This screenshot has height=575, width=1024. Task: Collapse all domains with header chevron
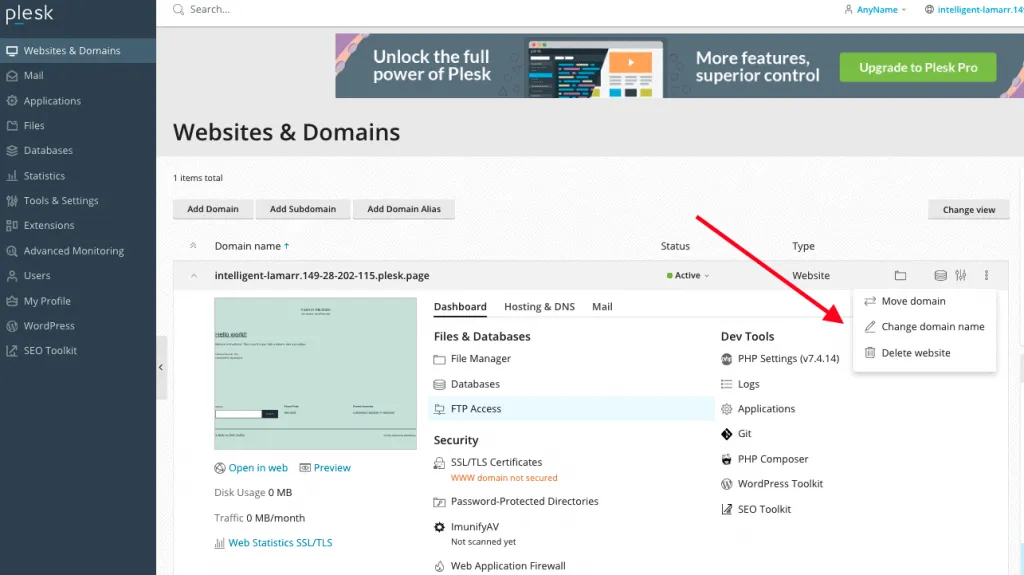193,246
